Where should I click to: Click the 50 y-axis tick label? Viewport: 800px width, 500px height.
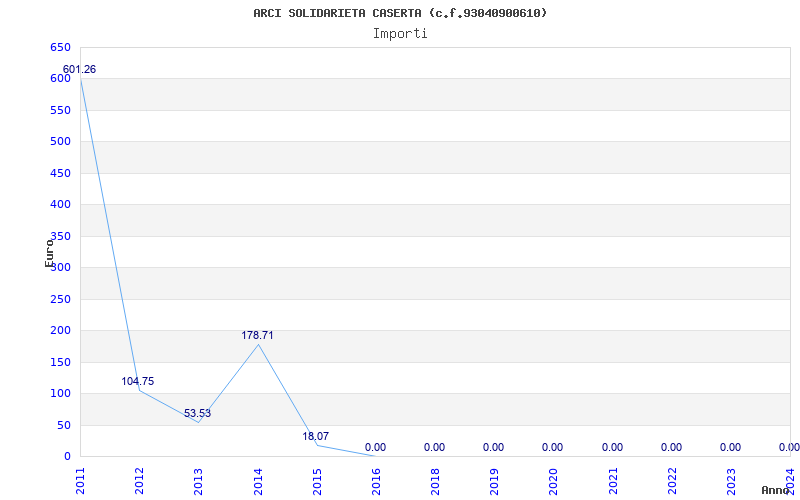(x=63, y=425)
